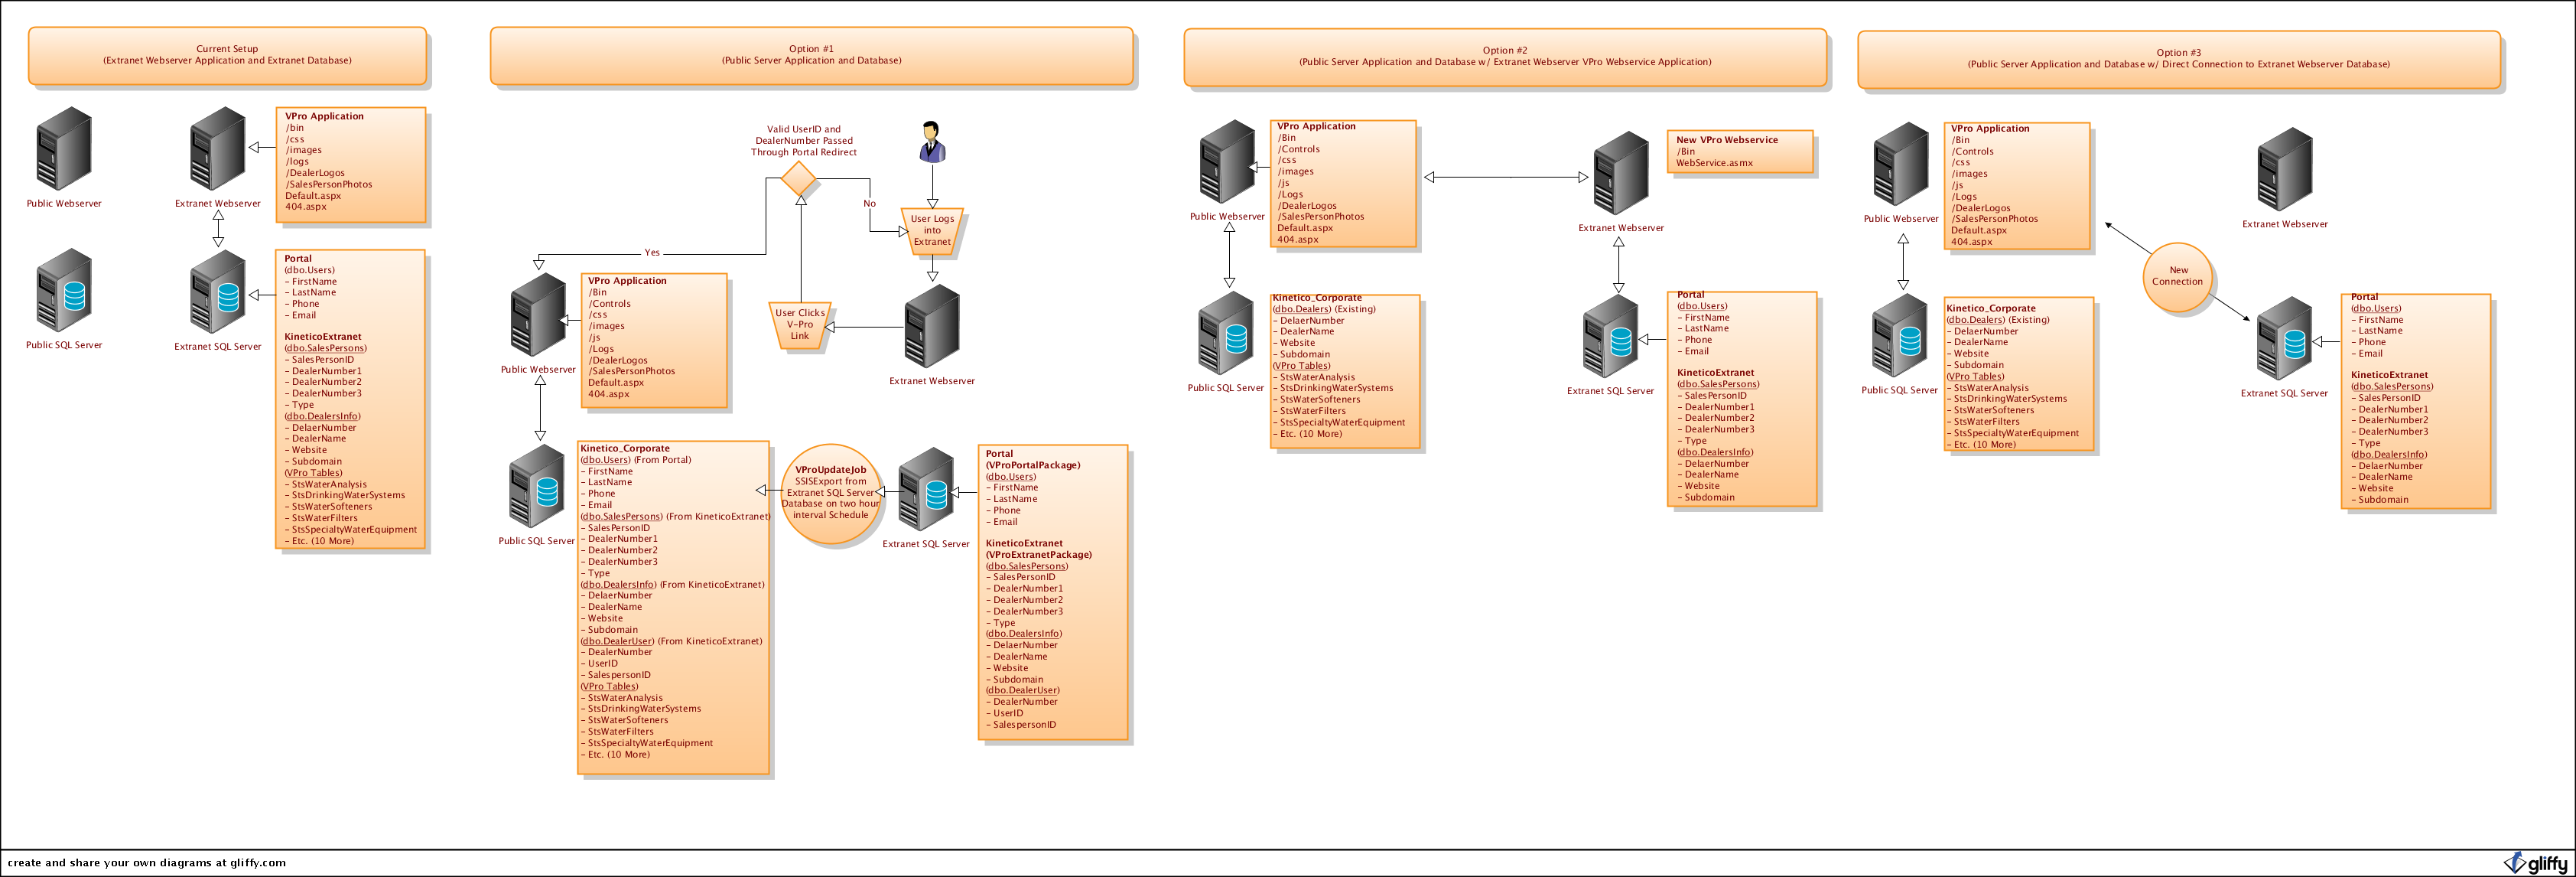This screenshot has height=877, width=2576.
Task: Click the Public SQL Server icon in Option #2
Action: click(1226, 334)
